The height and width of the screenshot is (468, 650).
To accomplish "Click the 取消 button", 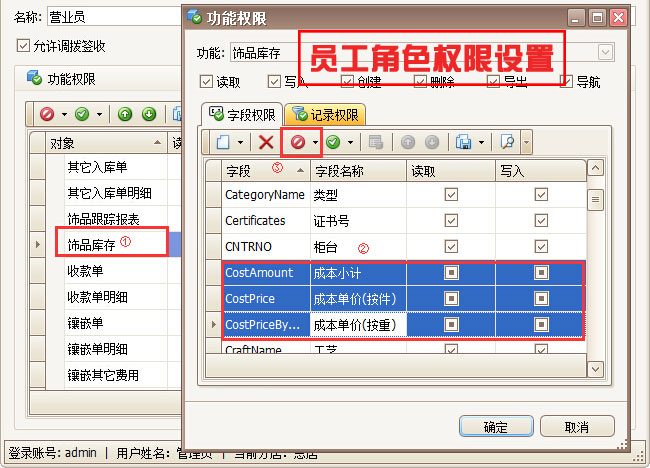I will click(576, 426).
